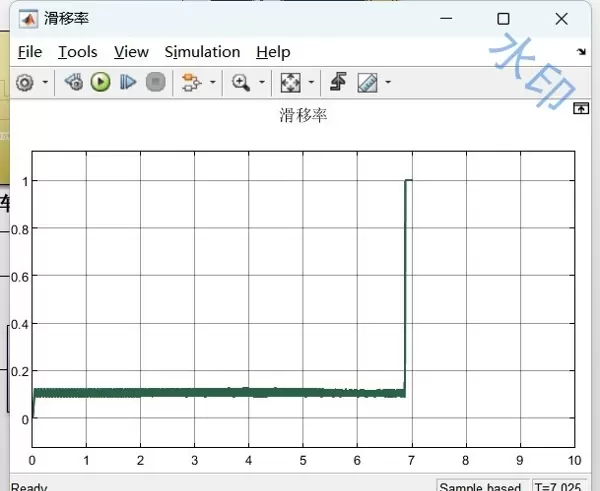
Task: Toggle the Triggers tool icon
Action: point(337,83)
